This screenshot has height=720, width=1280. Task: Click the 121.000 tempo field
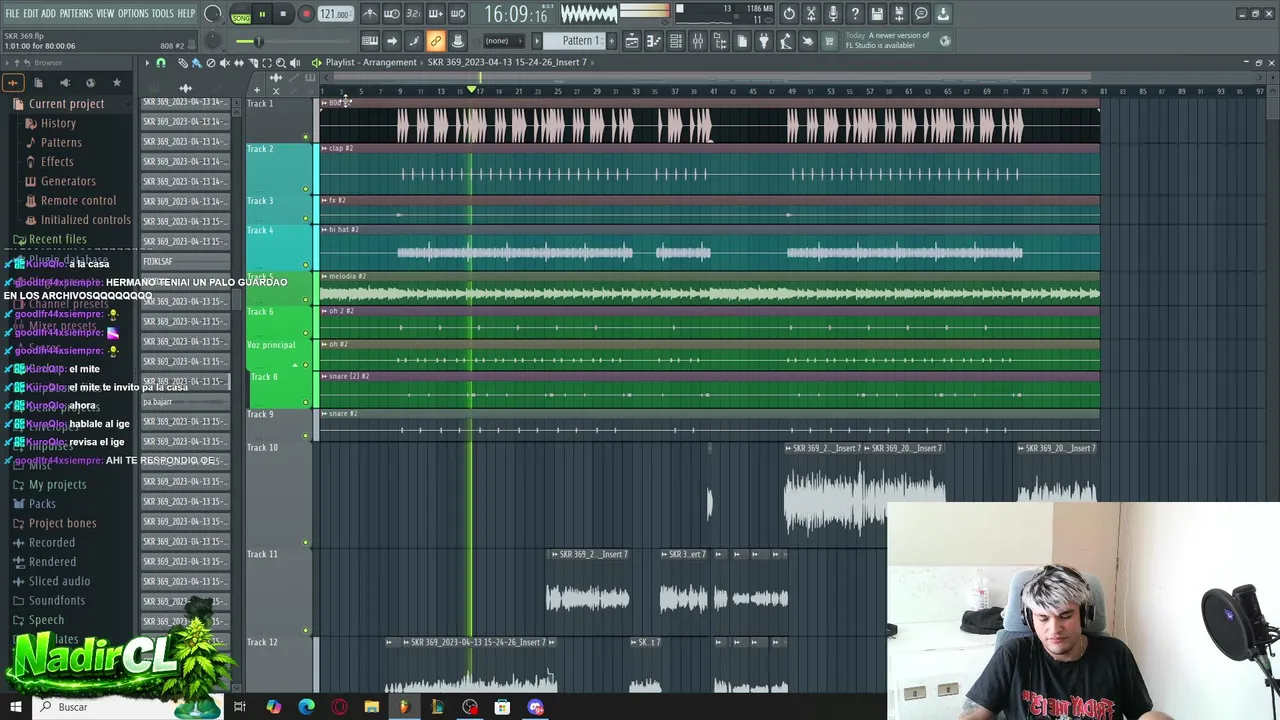pyautogui.click(x=335, y=14)
